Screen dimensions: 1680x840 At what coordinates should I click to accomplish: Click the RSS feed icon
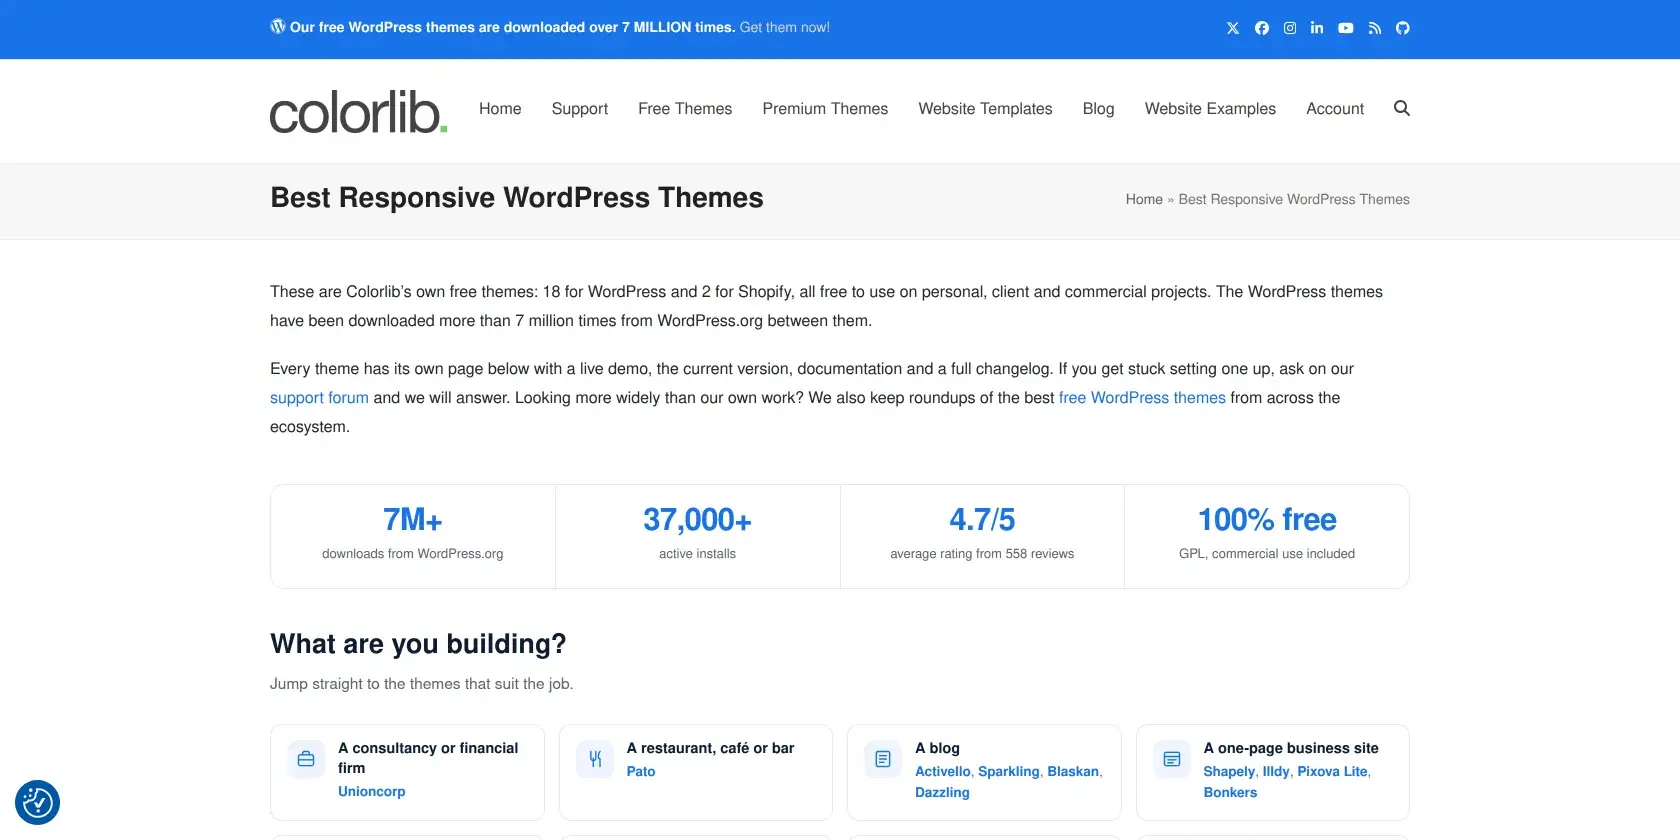[1375, 28]
